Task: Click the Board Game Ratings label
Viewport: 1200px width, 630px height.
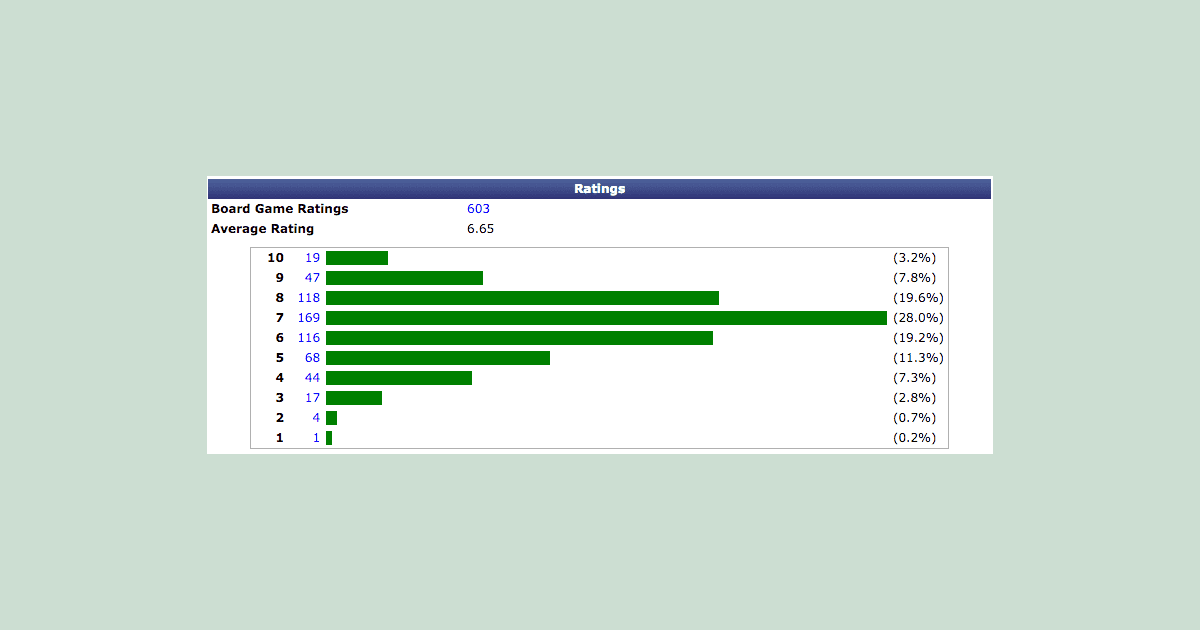Action: (x=280, y=209)
